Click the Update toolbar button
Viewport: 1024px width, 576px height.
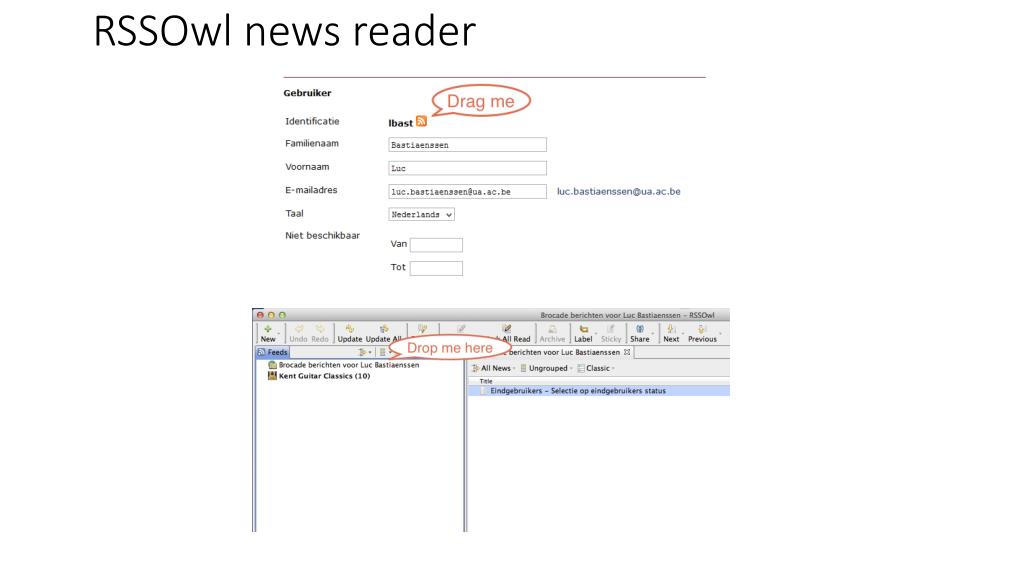[x=349, y=334]
